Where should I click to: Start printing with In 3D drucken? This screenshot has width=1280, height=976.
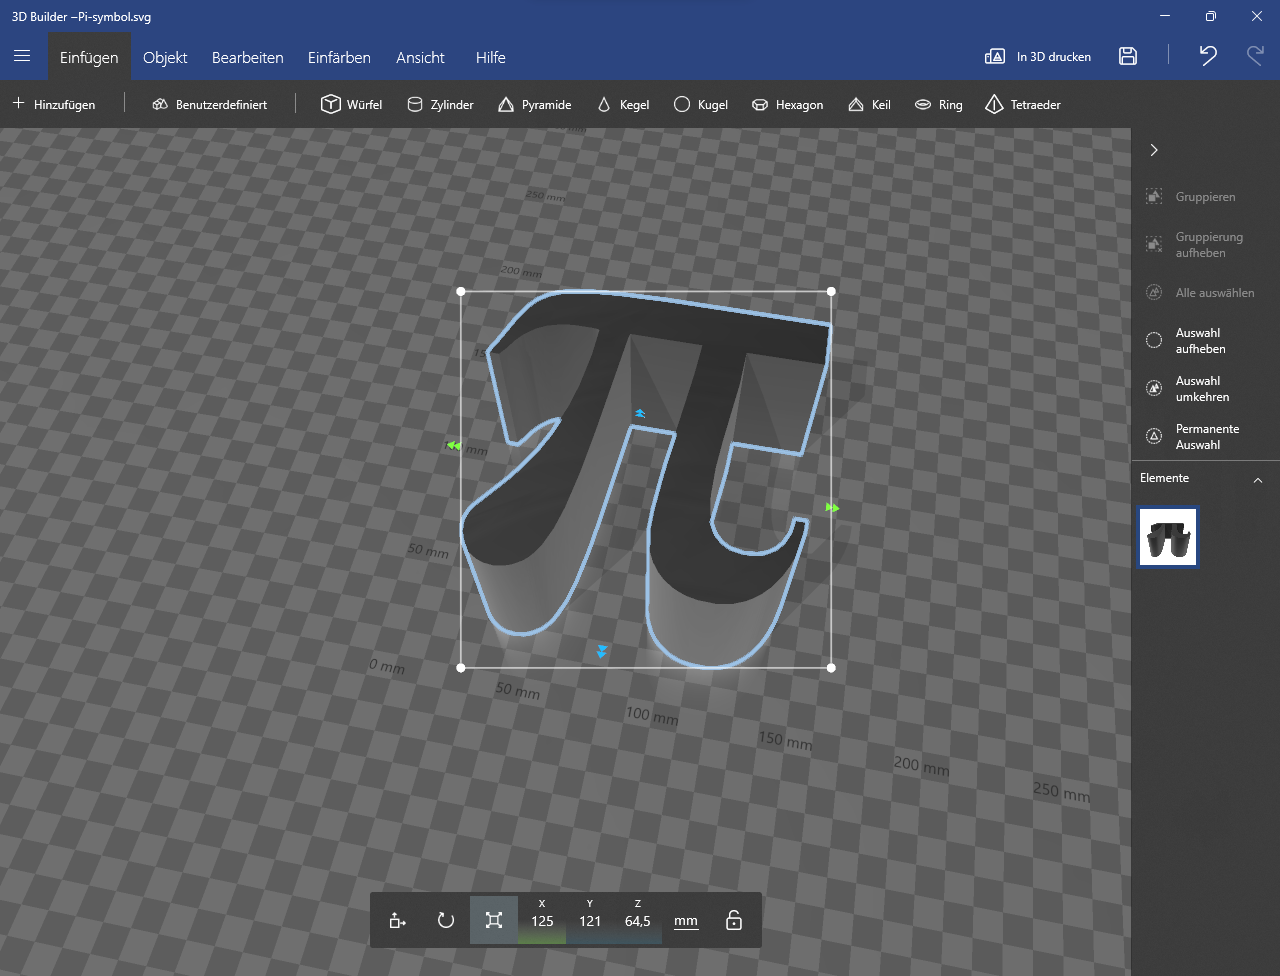[x=1038, y=57]
